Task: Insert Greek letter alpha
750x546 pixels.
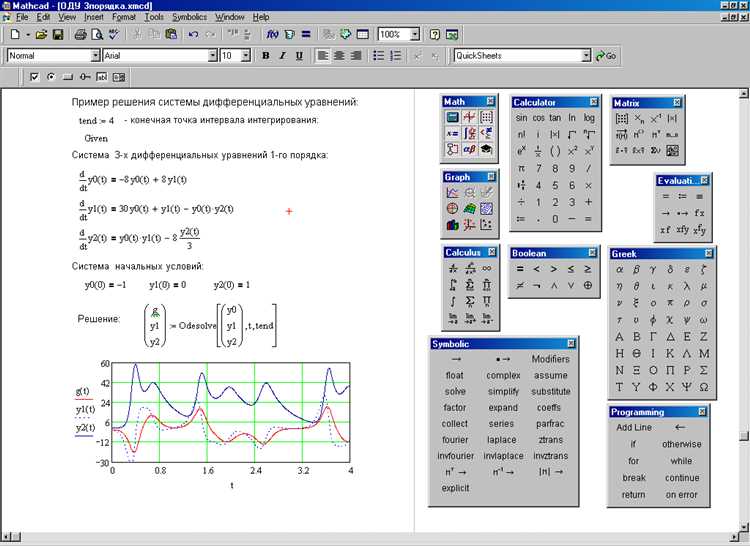Action: coord(619,270)
